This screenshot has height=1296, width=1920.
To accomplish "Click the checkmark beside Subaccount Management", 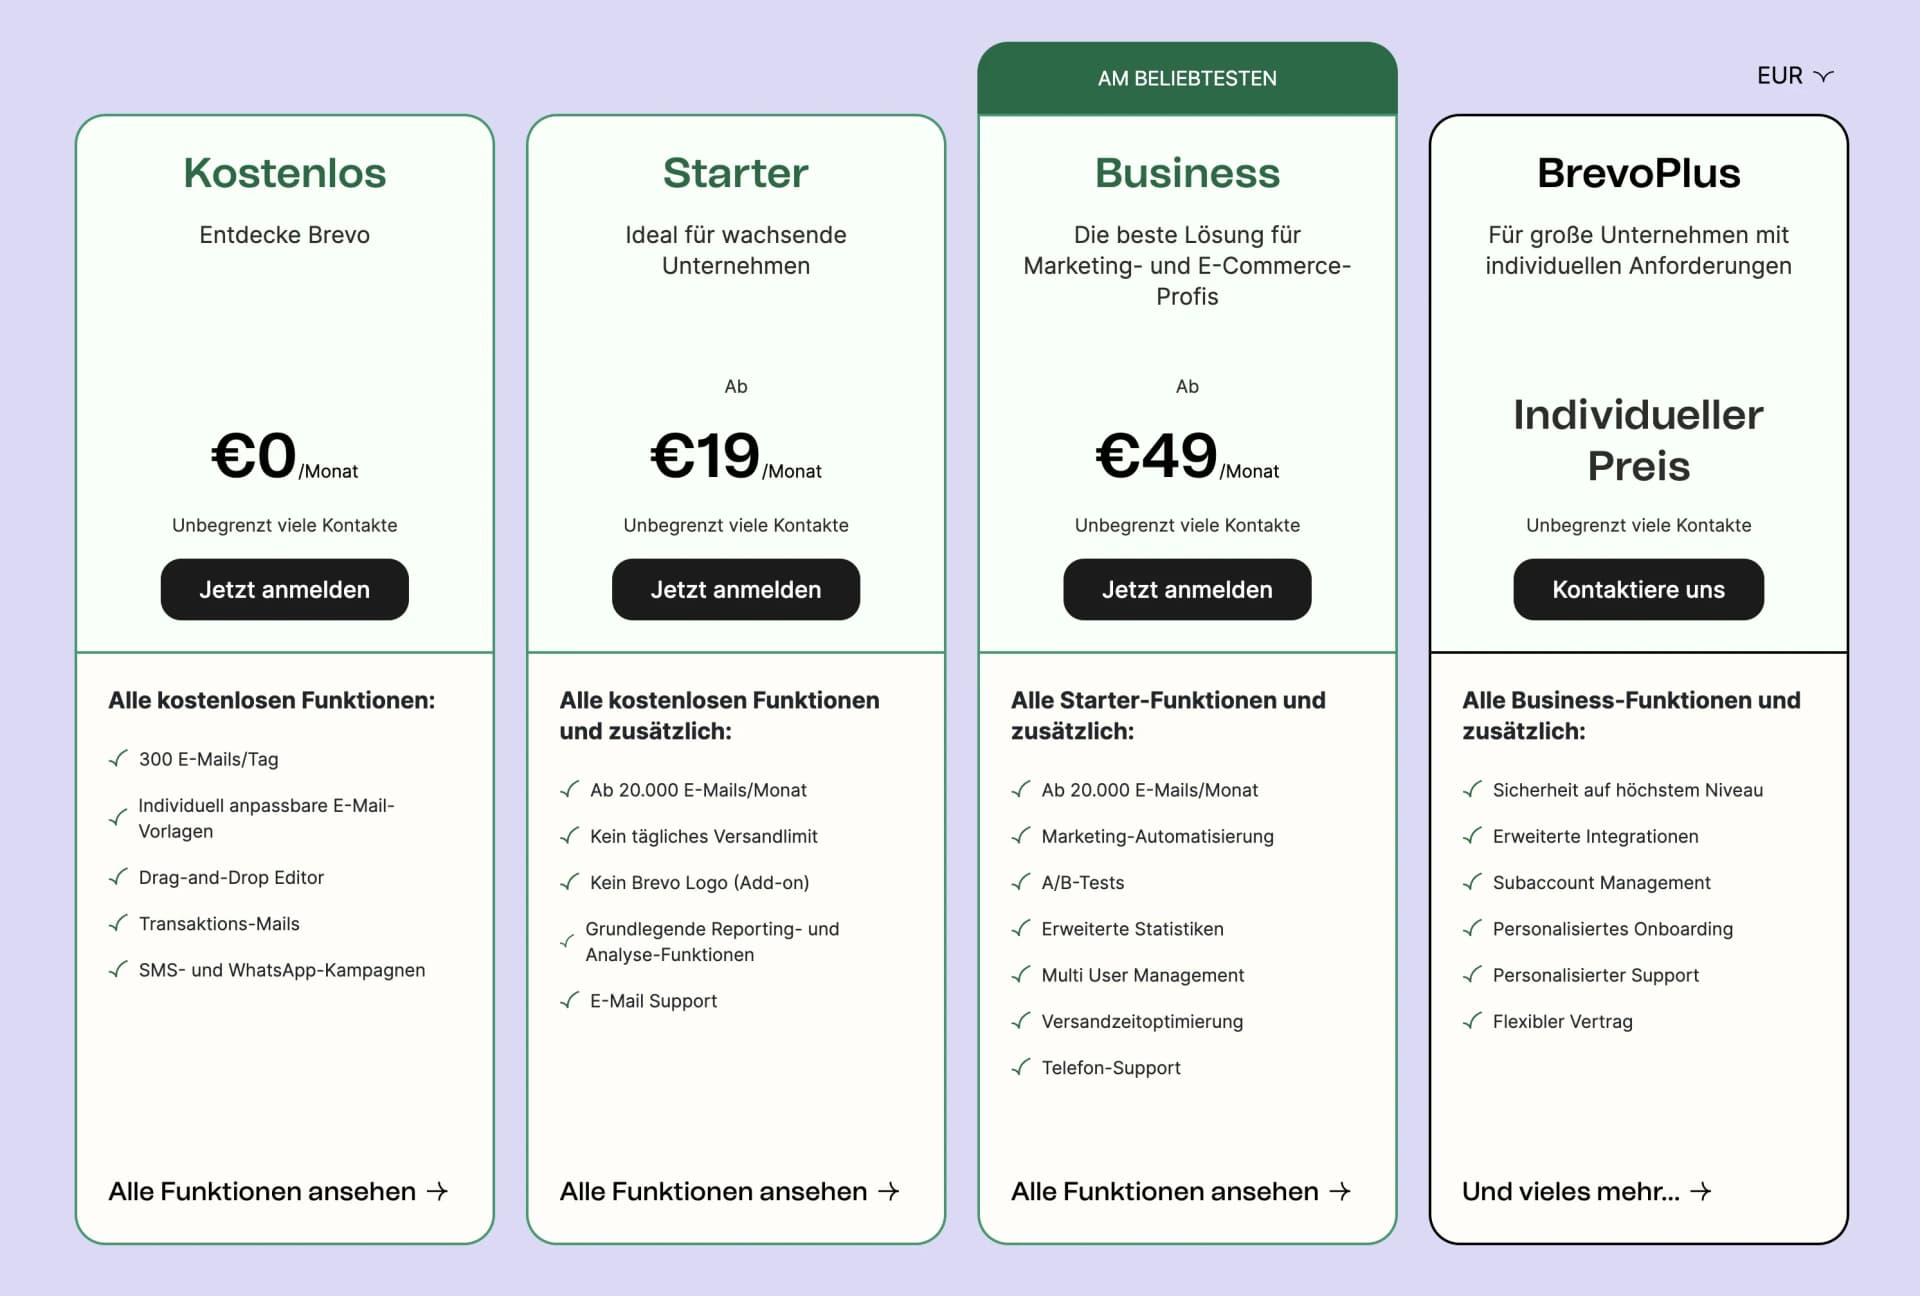I will pyautogui.click(x=1472, y=882).
